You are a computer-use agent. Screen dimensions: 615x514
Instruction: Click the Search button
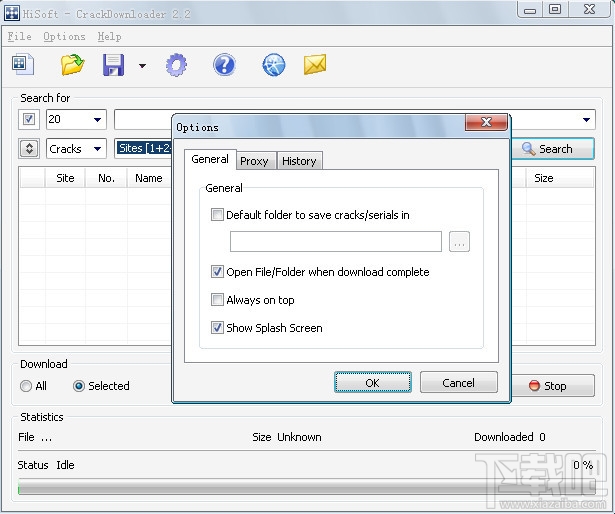coord(553,149)
